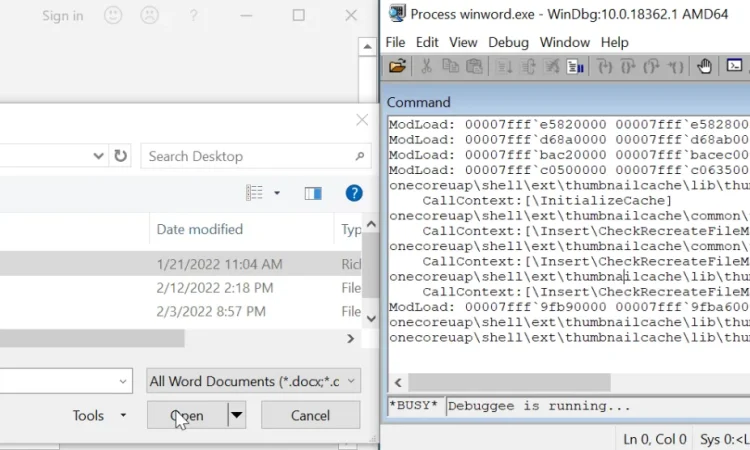Click the change view list icon

(254, 193)
